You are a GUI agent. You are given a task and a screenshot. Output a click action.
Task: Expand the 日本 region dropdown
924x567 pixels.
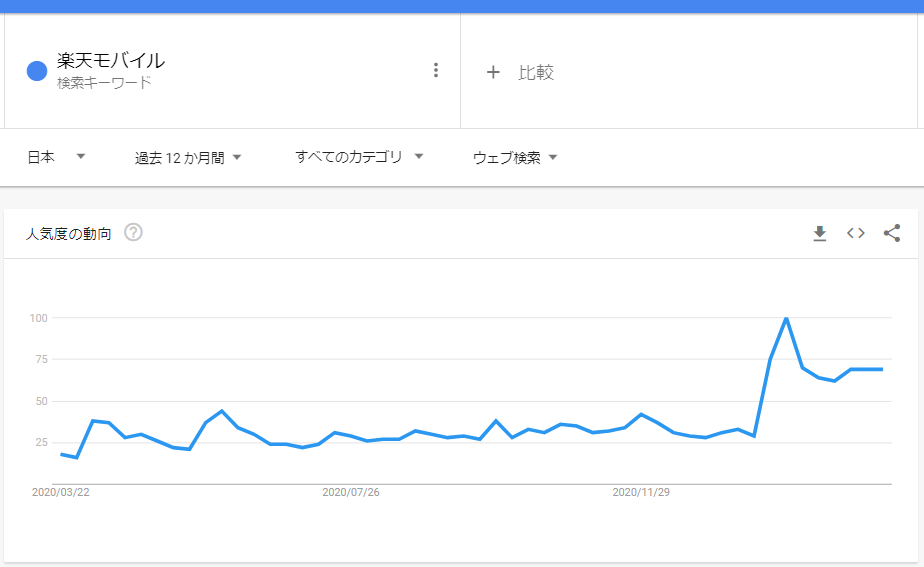tap(56, 157)
